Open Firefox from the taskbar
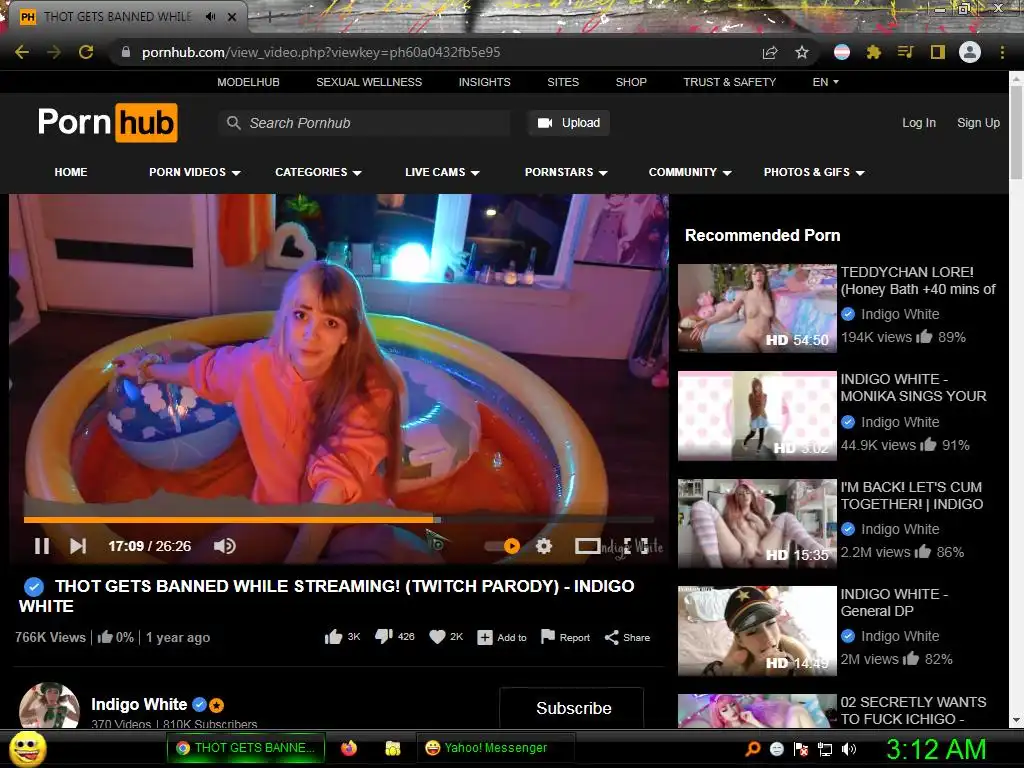The width and height of the screenshot is (1024, 768). point(349,748)
